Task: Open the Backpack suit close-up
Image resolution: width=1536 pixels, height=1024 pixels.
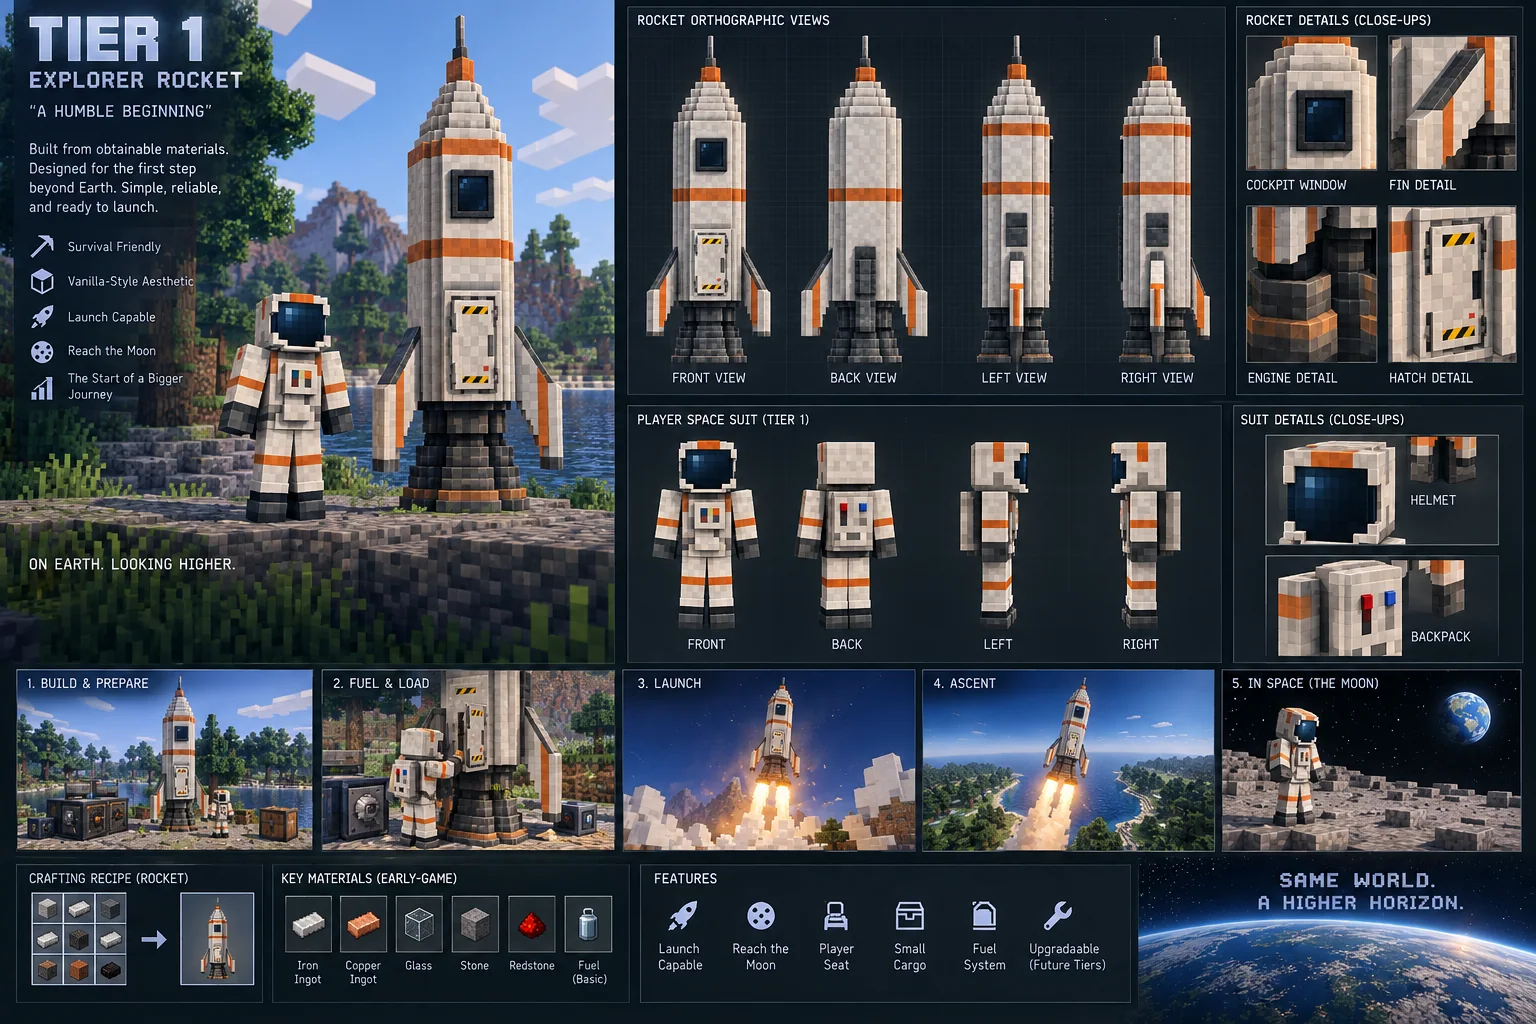Action: (1382, 606)
